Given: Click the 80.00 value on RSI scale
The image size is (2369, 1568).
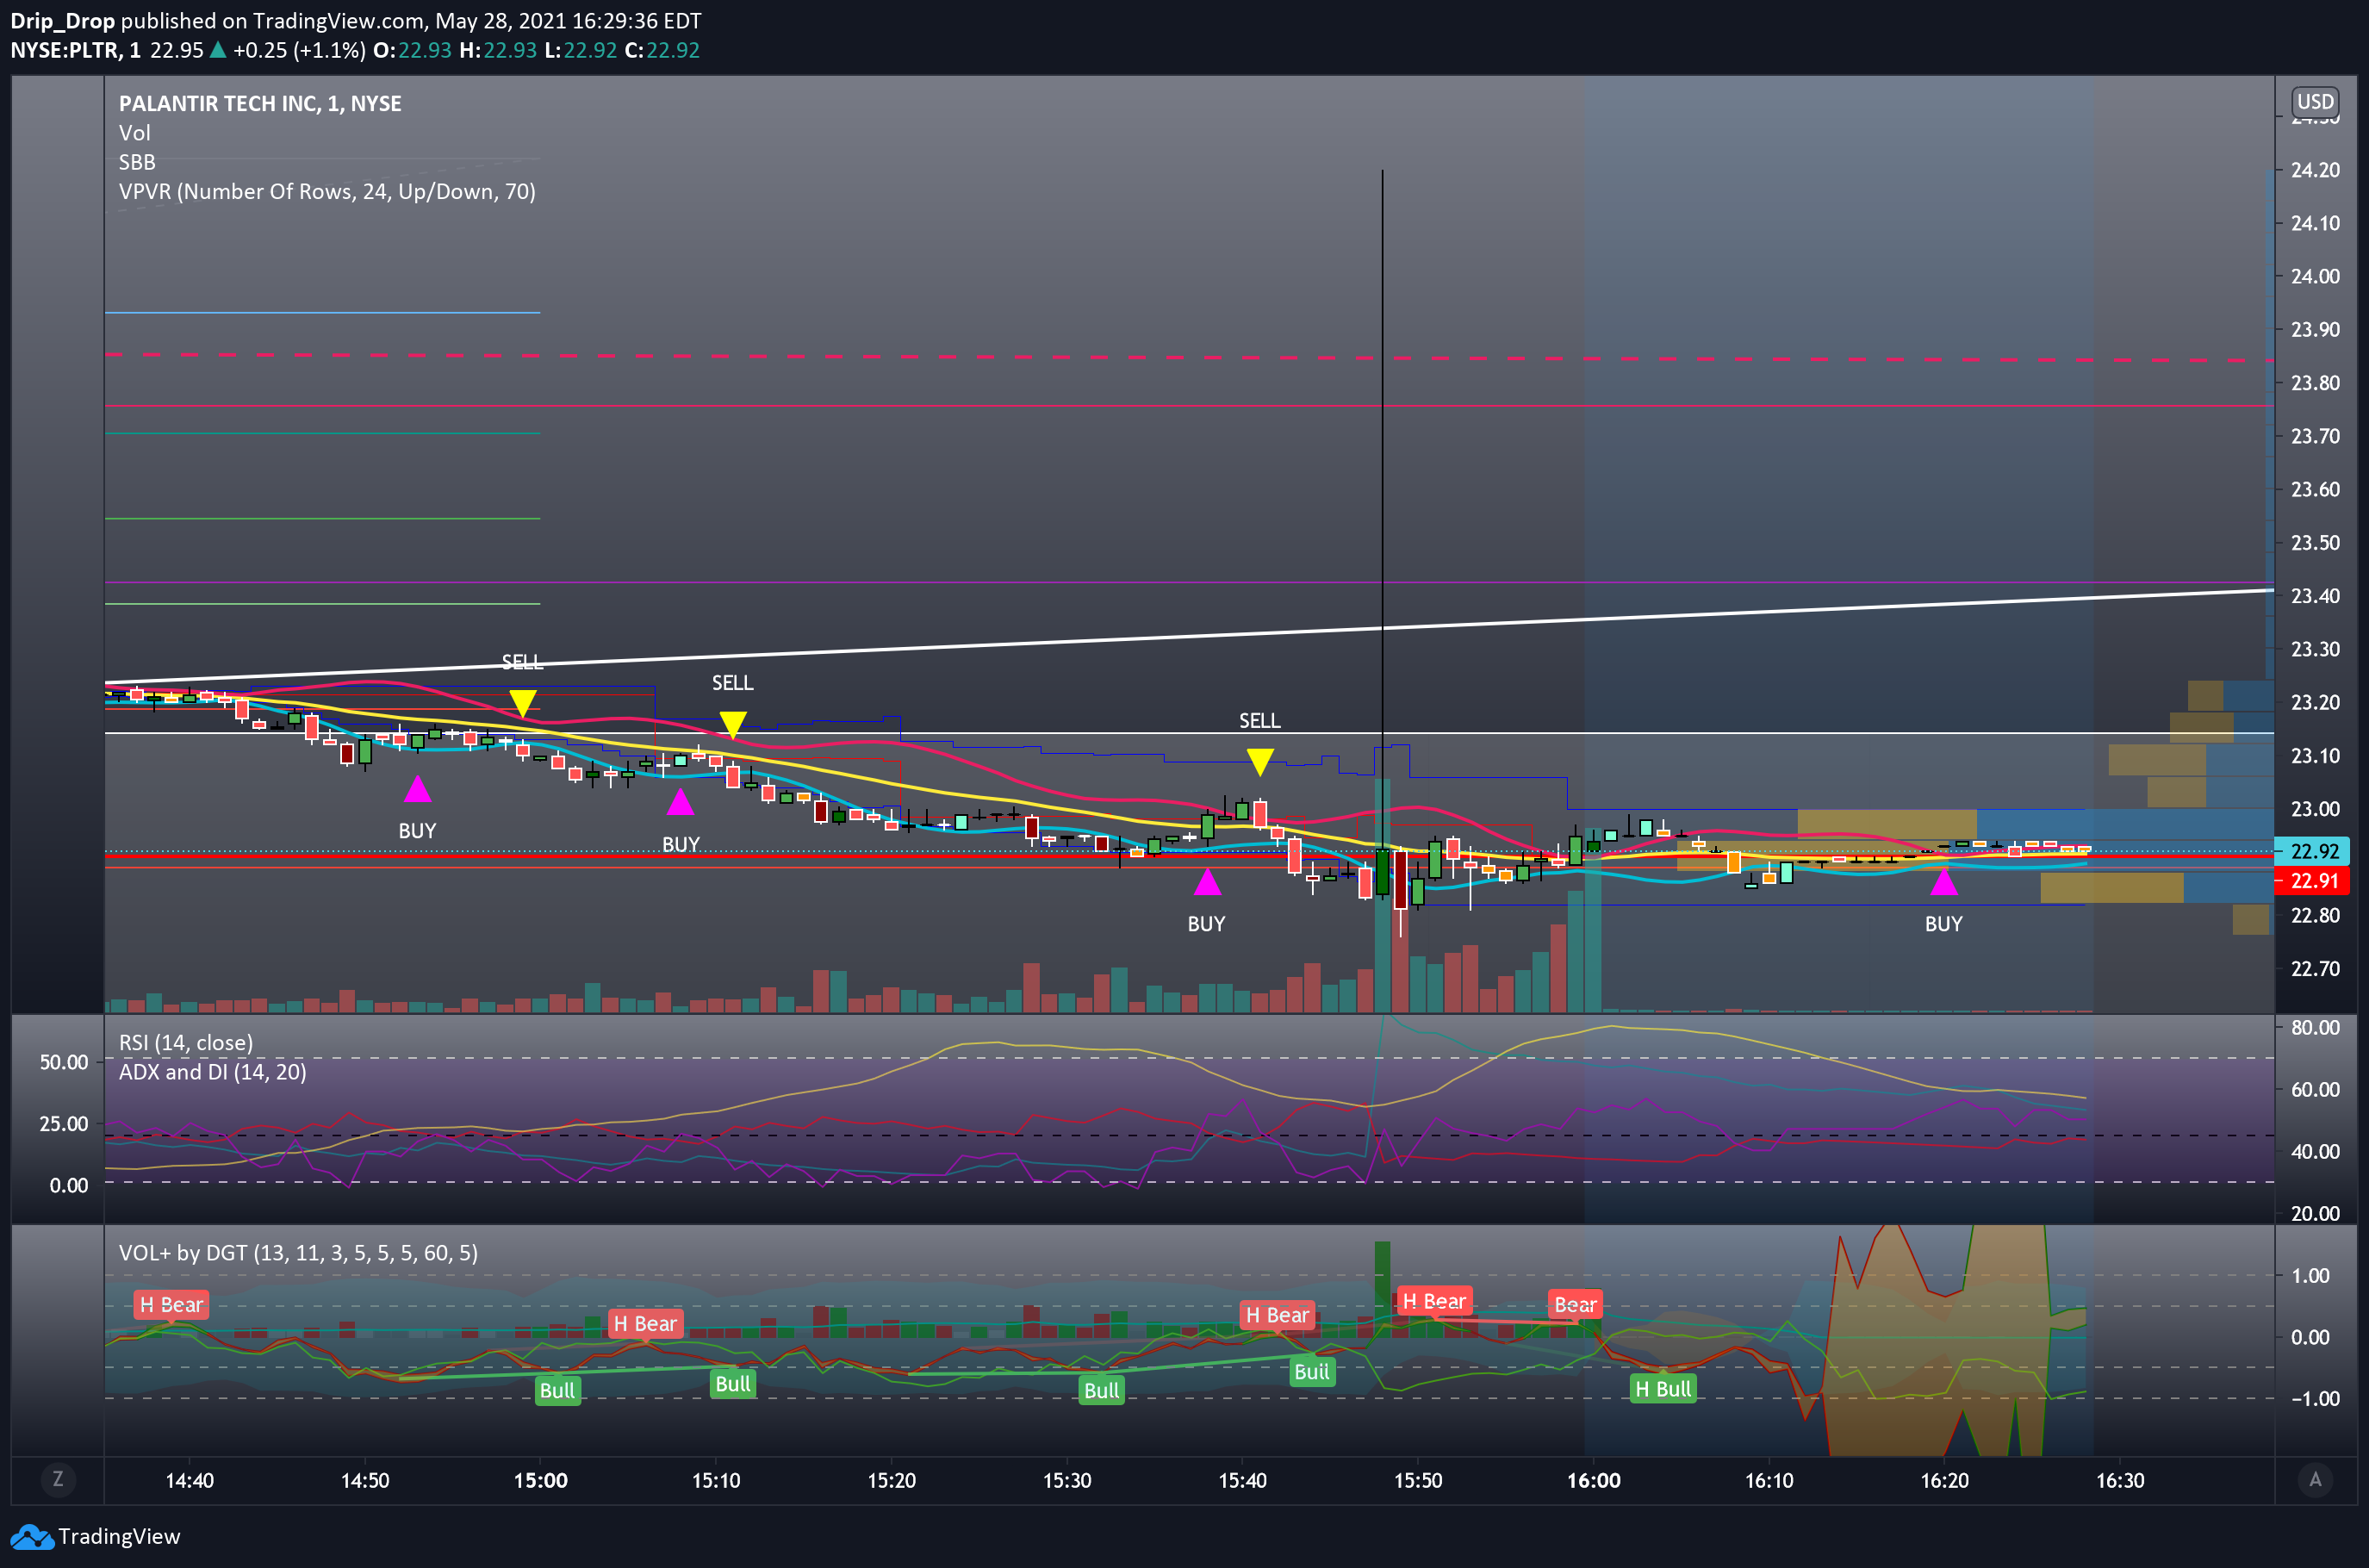Looking at the screenshot, I should 2315,1028.
